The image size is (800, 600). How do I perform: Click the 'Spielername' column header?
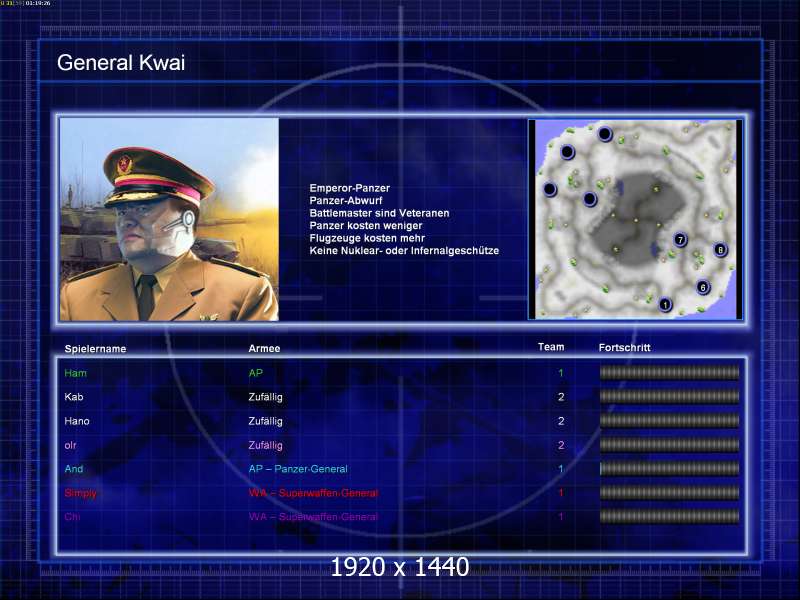[x=95, y=349]
